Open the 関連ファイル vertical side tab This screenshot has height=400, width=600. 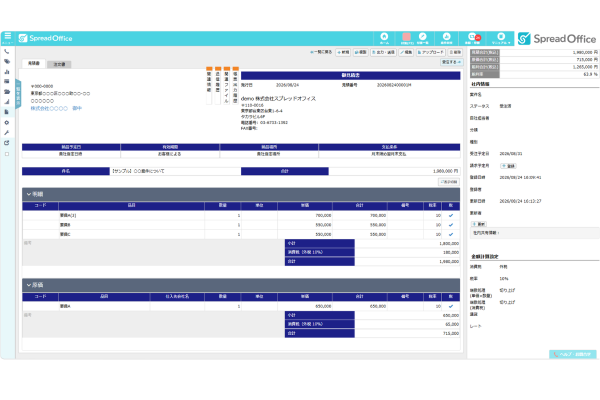tap(227, 85)
